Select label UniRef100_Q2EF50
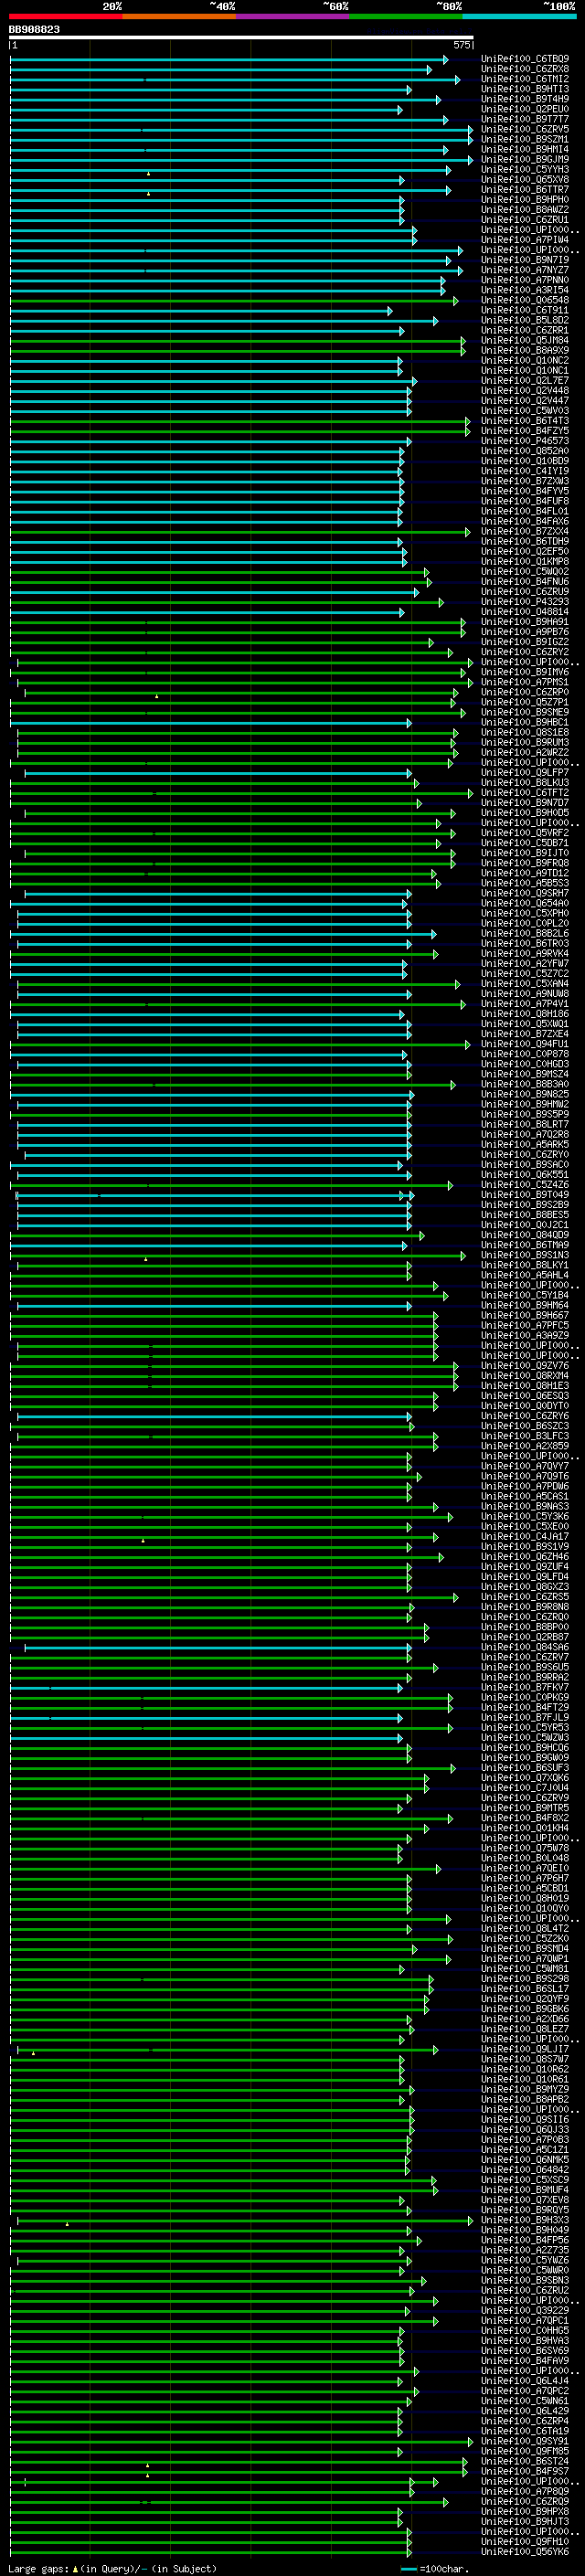Image resolution: width=585 pixels, height=2576 pixels. [525, 551]
